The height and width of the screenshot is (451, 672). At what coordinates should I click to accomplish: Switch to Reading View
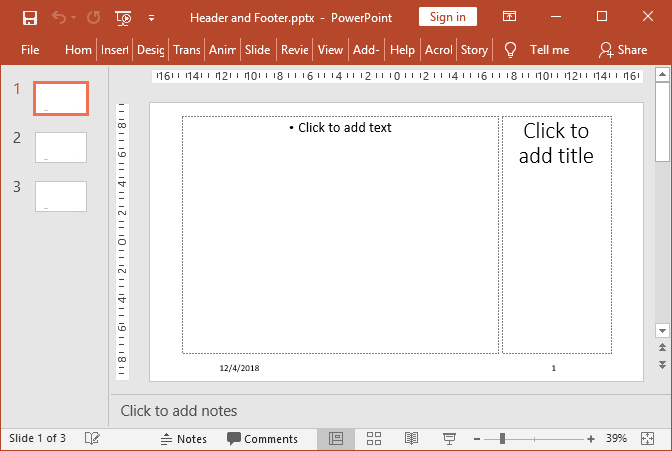pyautogui.click(x=411, y=438)
